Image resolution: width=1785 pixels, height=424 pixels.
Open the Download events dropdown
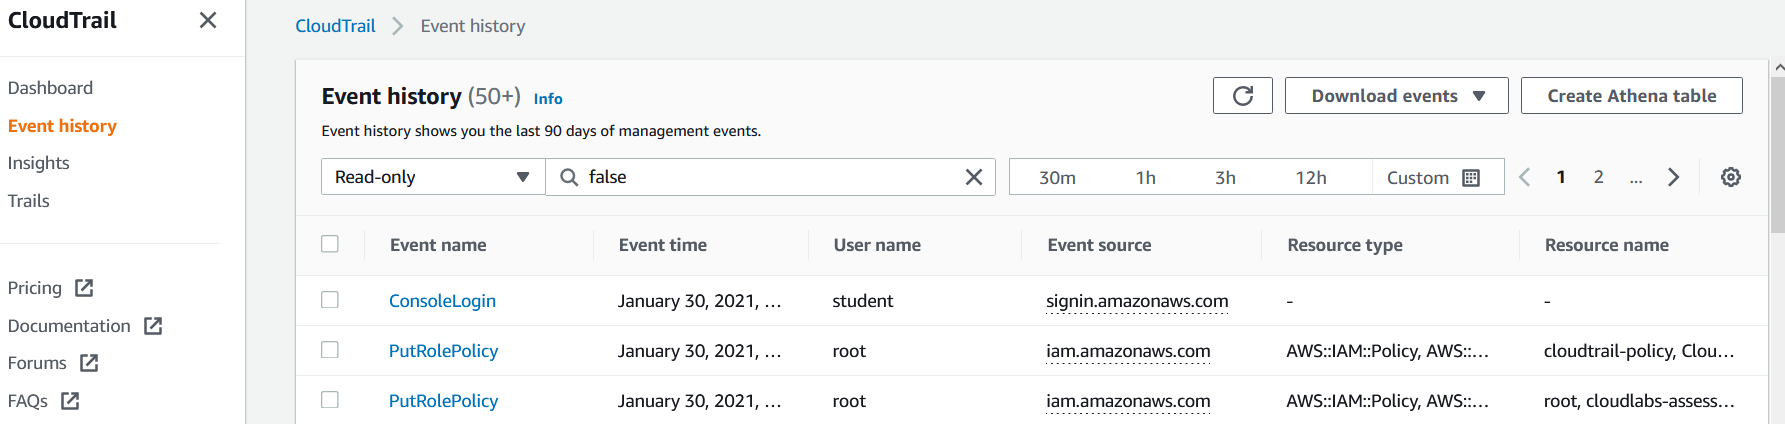[x=1396, y=96]
